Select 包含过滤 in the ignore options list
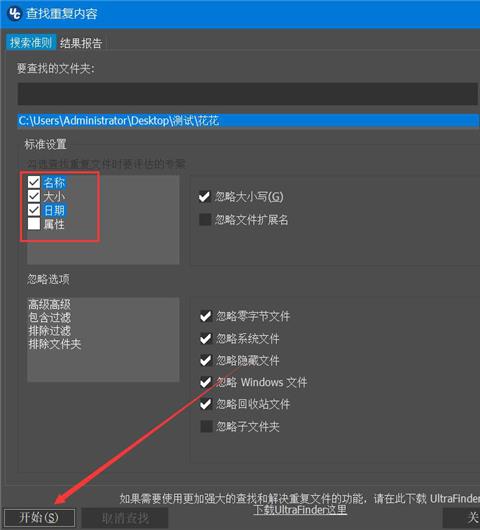Image resolution: width=480 pixels, height=530 pixels. [x=50, y=317]
